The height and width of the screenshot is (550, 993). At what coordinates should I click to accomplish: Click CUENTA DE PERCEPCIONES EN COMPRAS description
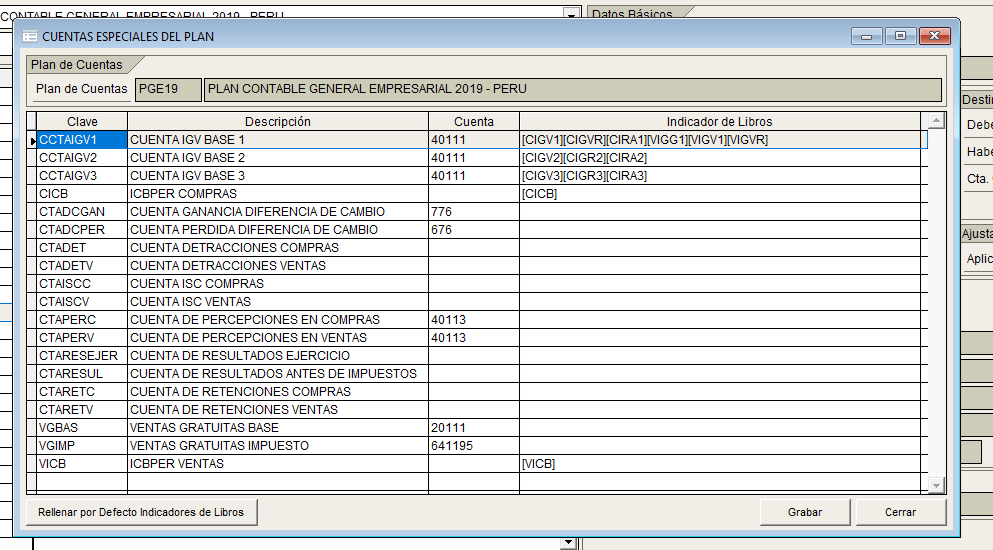coord(278,320)
